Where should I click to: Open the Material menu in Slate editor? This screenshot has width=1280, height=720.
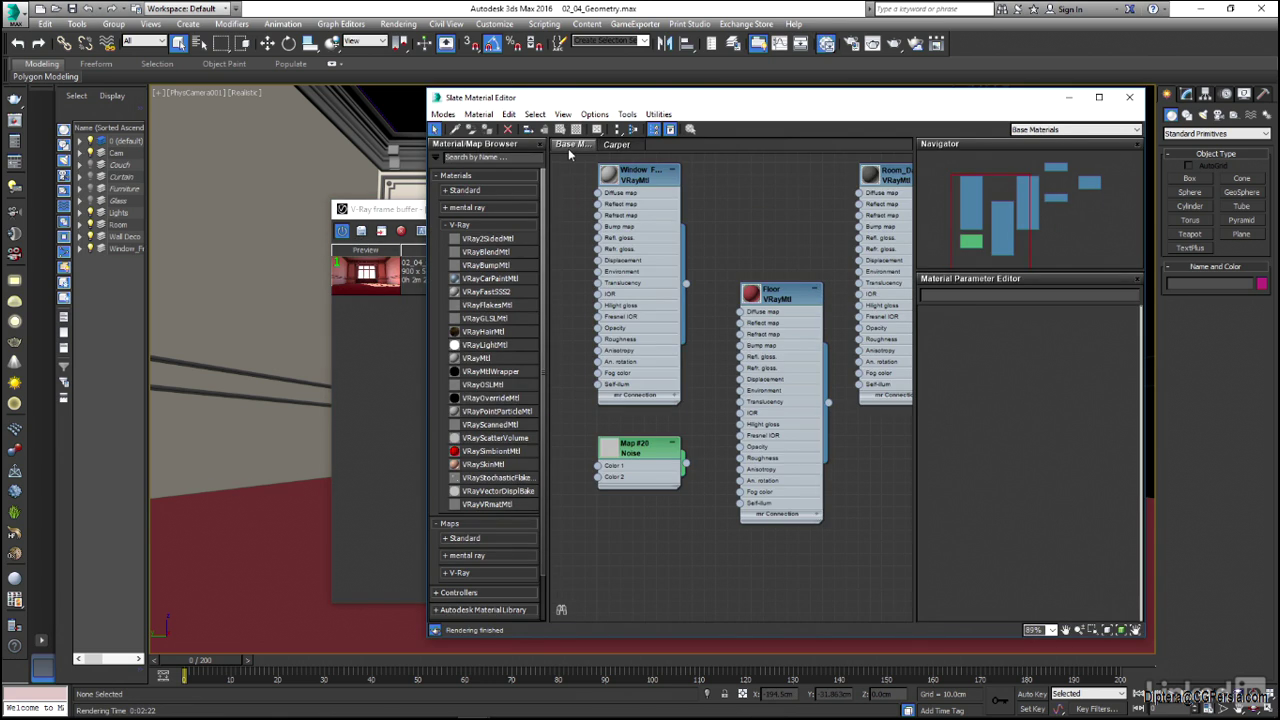[478, 114]
